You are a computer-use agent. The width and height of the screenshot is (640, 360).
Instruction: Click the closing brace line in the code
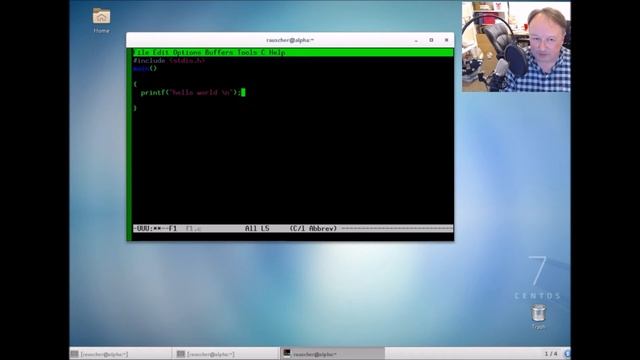click(135, 108)
